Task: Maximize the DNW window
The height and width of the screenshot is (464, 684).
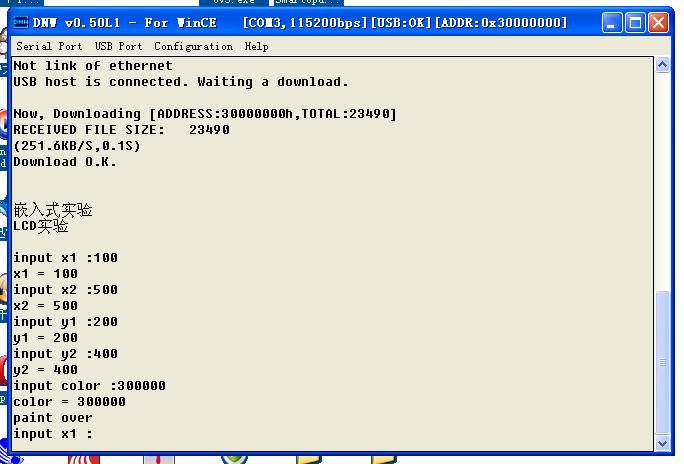Action: [x=635, y=23]
